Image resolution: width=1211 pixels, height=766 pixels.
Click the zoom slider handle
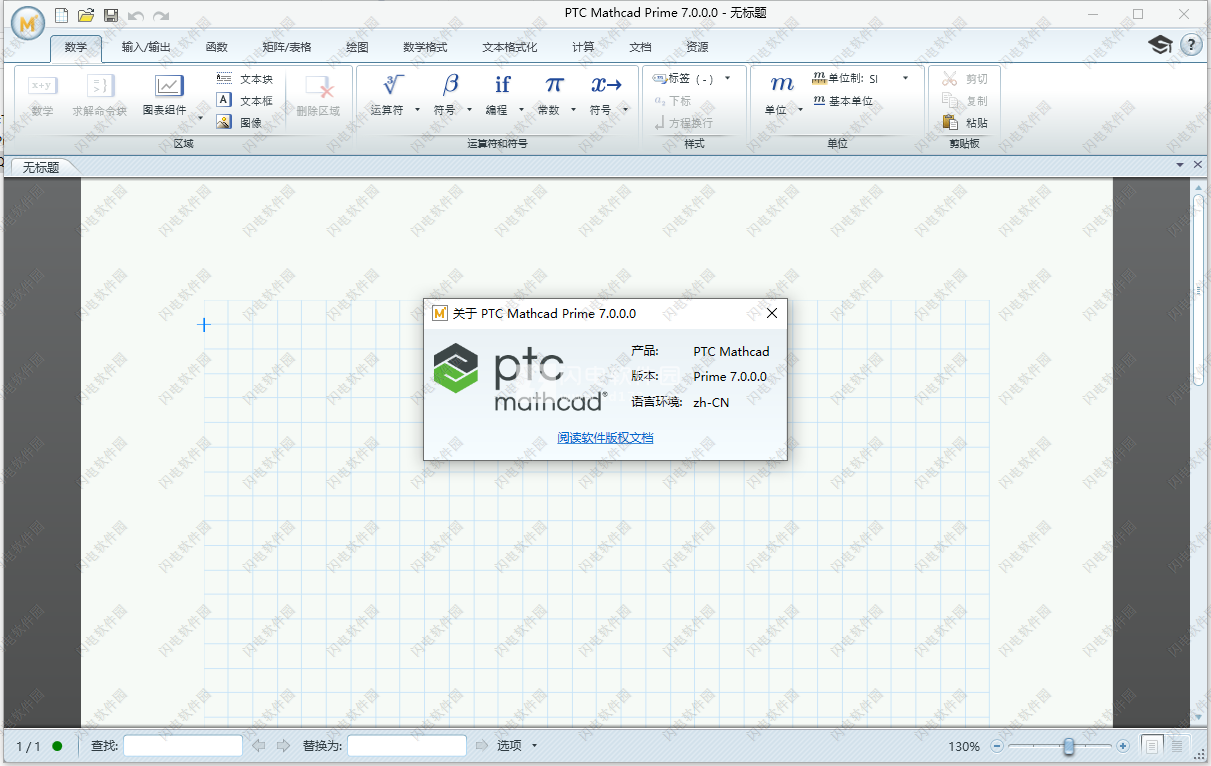(x=1069, y=746)
